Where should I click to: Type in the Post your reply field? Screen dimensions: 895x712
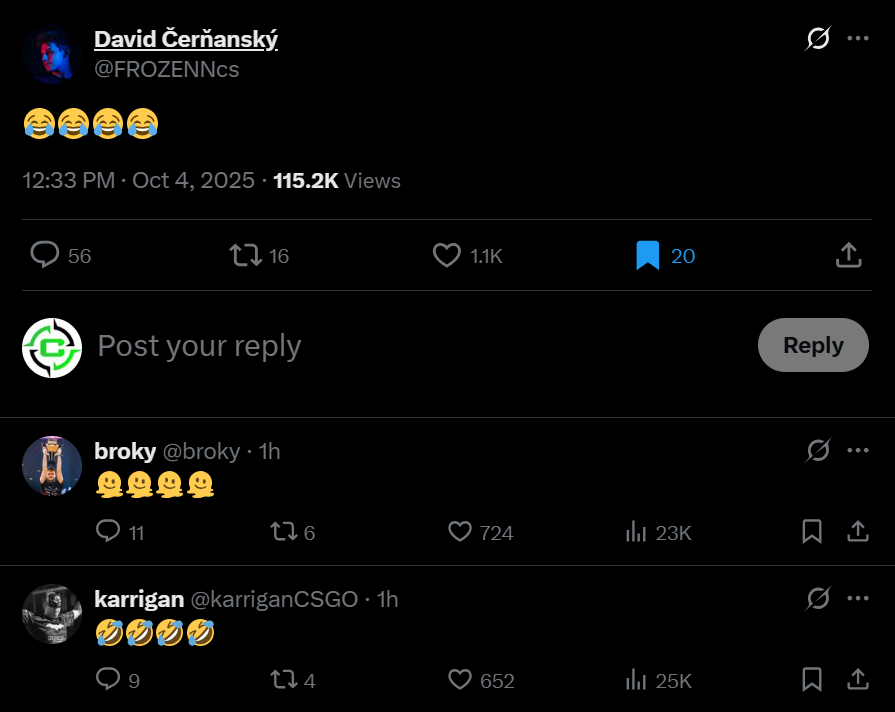click(x=400, y=346)
